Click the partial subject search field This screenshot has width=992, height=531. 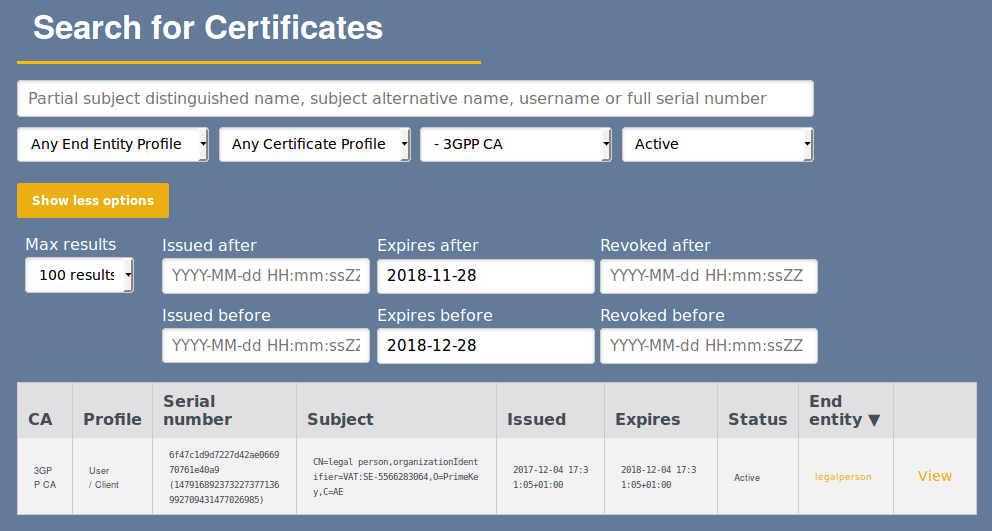pos(415,99)
